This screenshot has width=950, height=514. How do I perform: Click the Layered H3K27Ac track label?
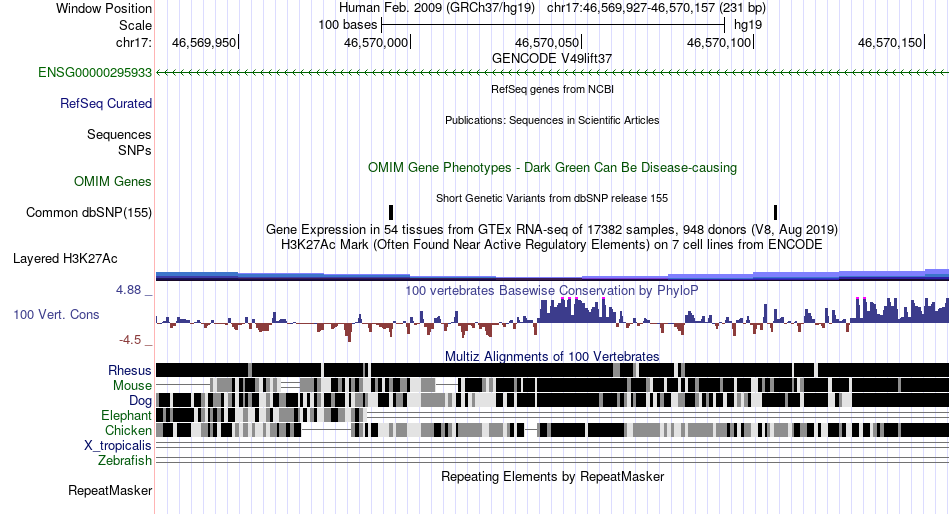coord(65,259)
